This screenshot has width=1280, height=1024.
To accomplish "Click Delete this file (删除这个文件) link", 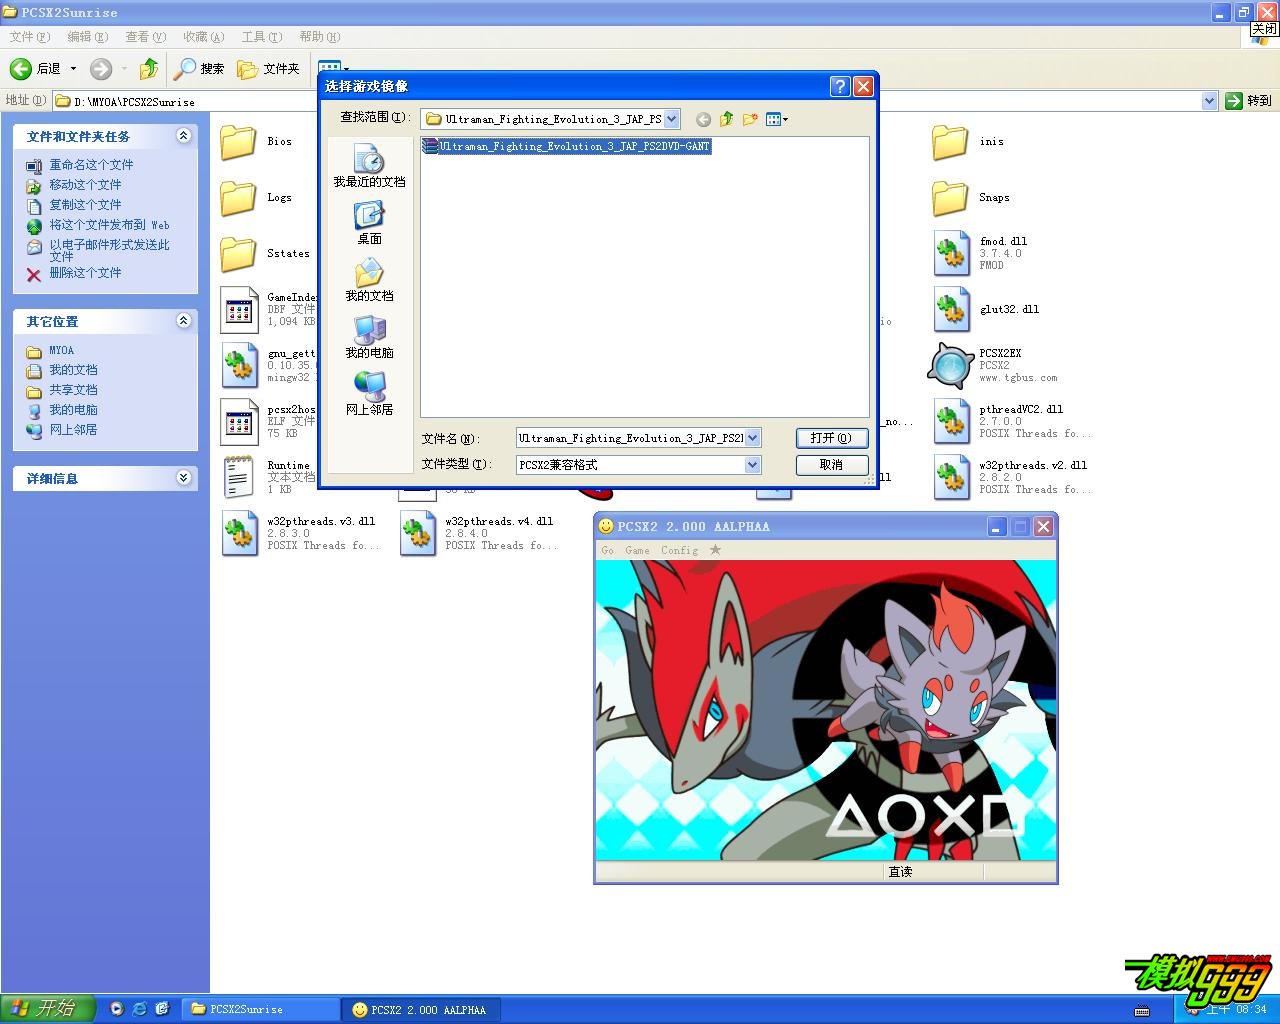I will (x=85, y=273).
